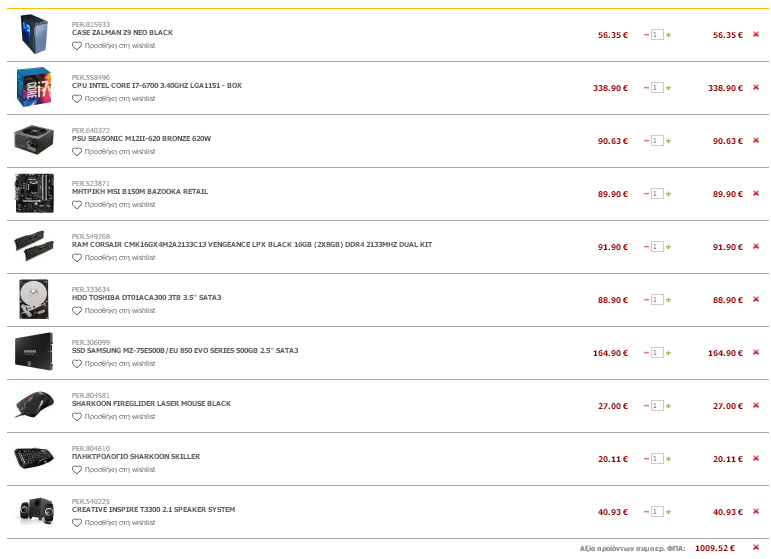771x559 pixels.
Task: Open product title CPU INTEL CORE I7-6700 3.40GHZ
Action: [x=157, y=86]
